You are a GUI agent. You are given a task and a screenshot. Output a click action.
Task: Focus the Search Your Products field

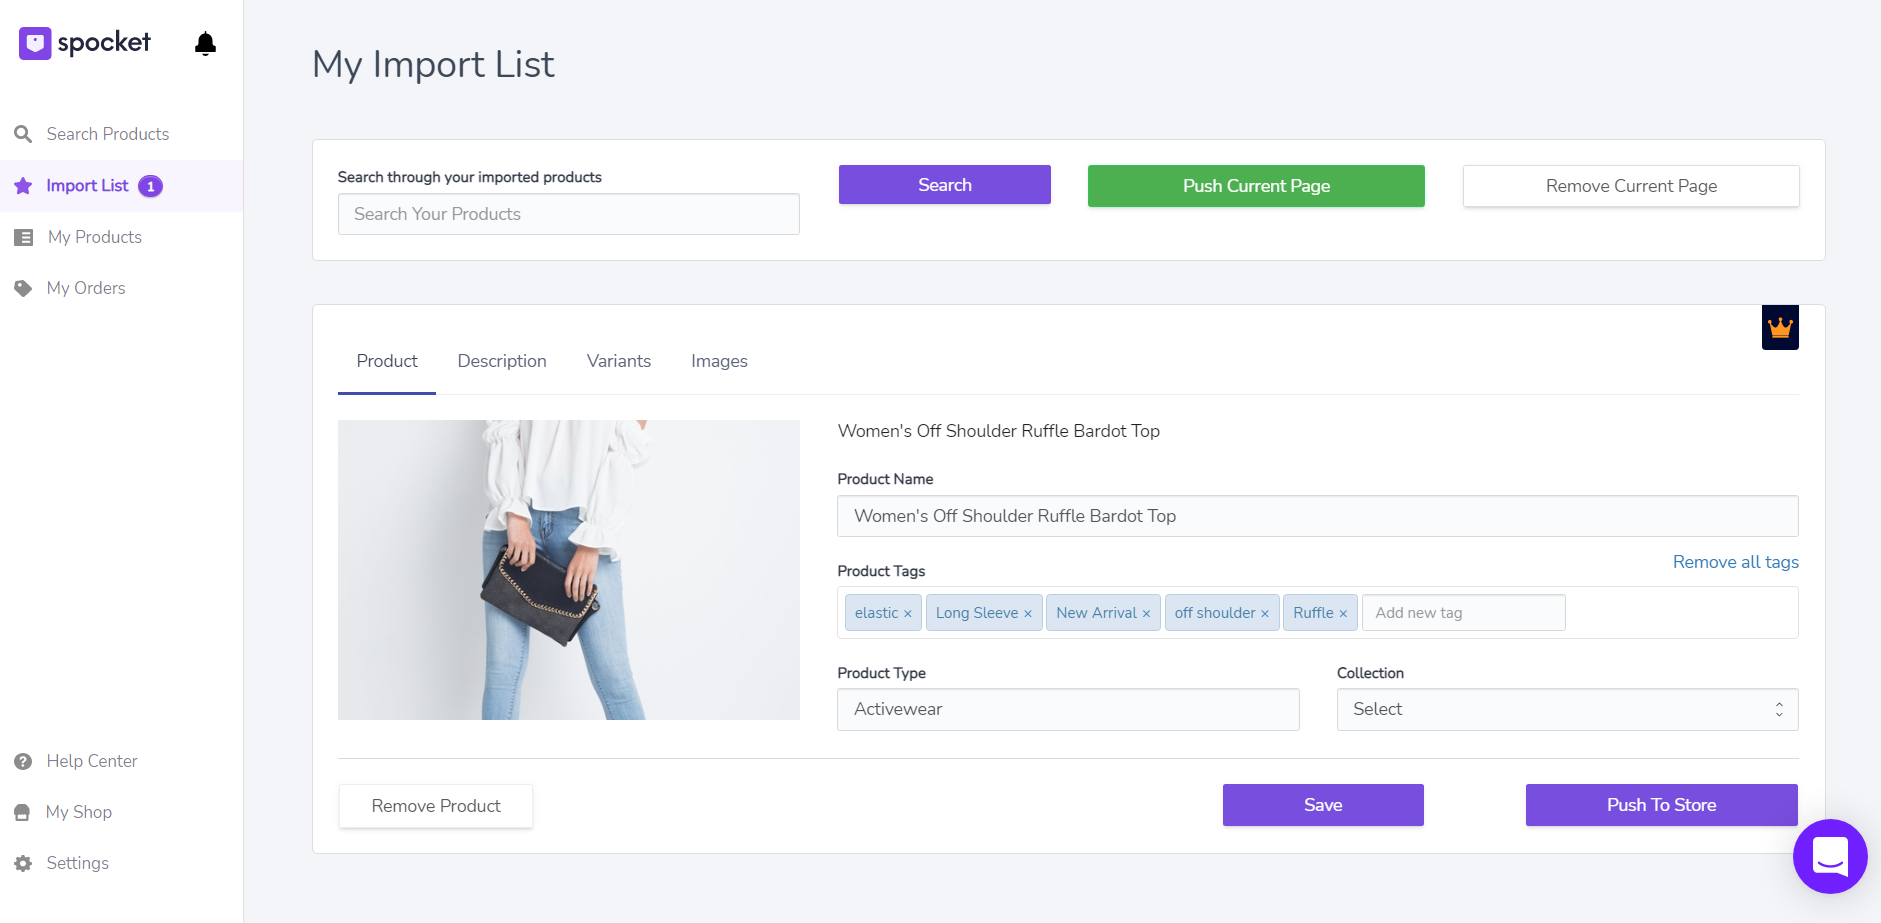pyautogui.click(x=569, y=214)
